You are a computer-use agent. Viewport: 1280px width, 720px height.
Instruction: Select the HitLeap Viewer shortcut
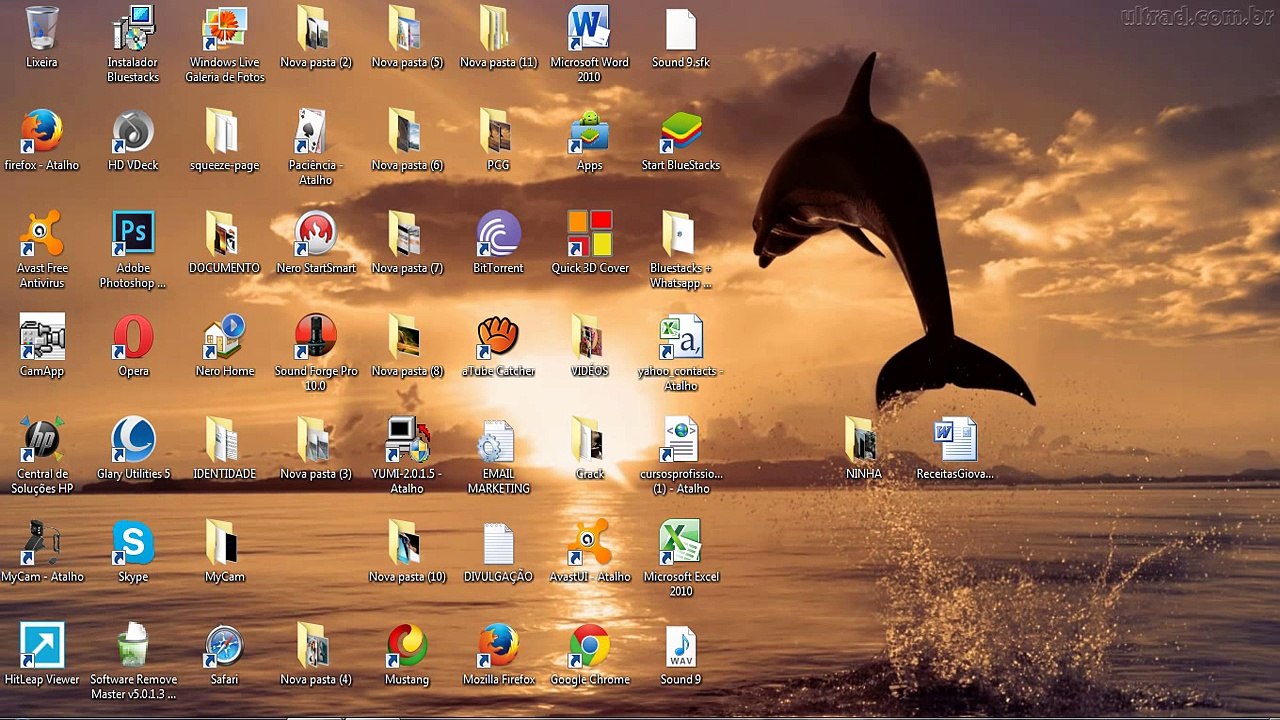[42, 646]
